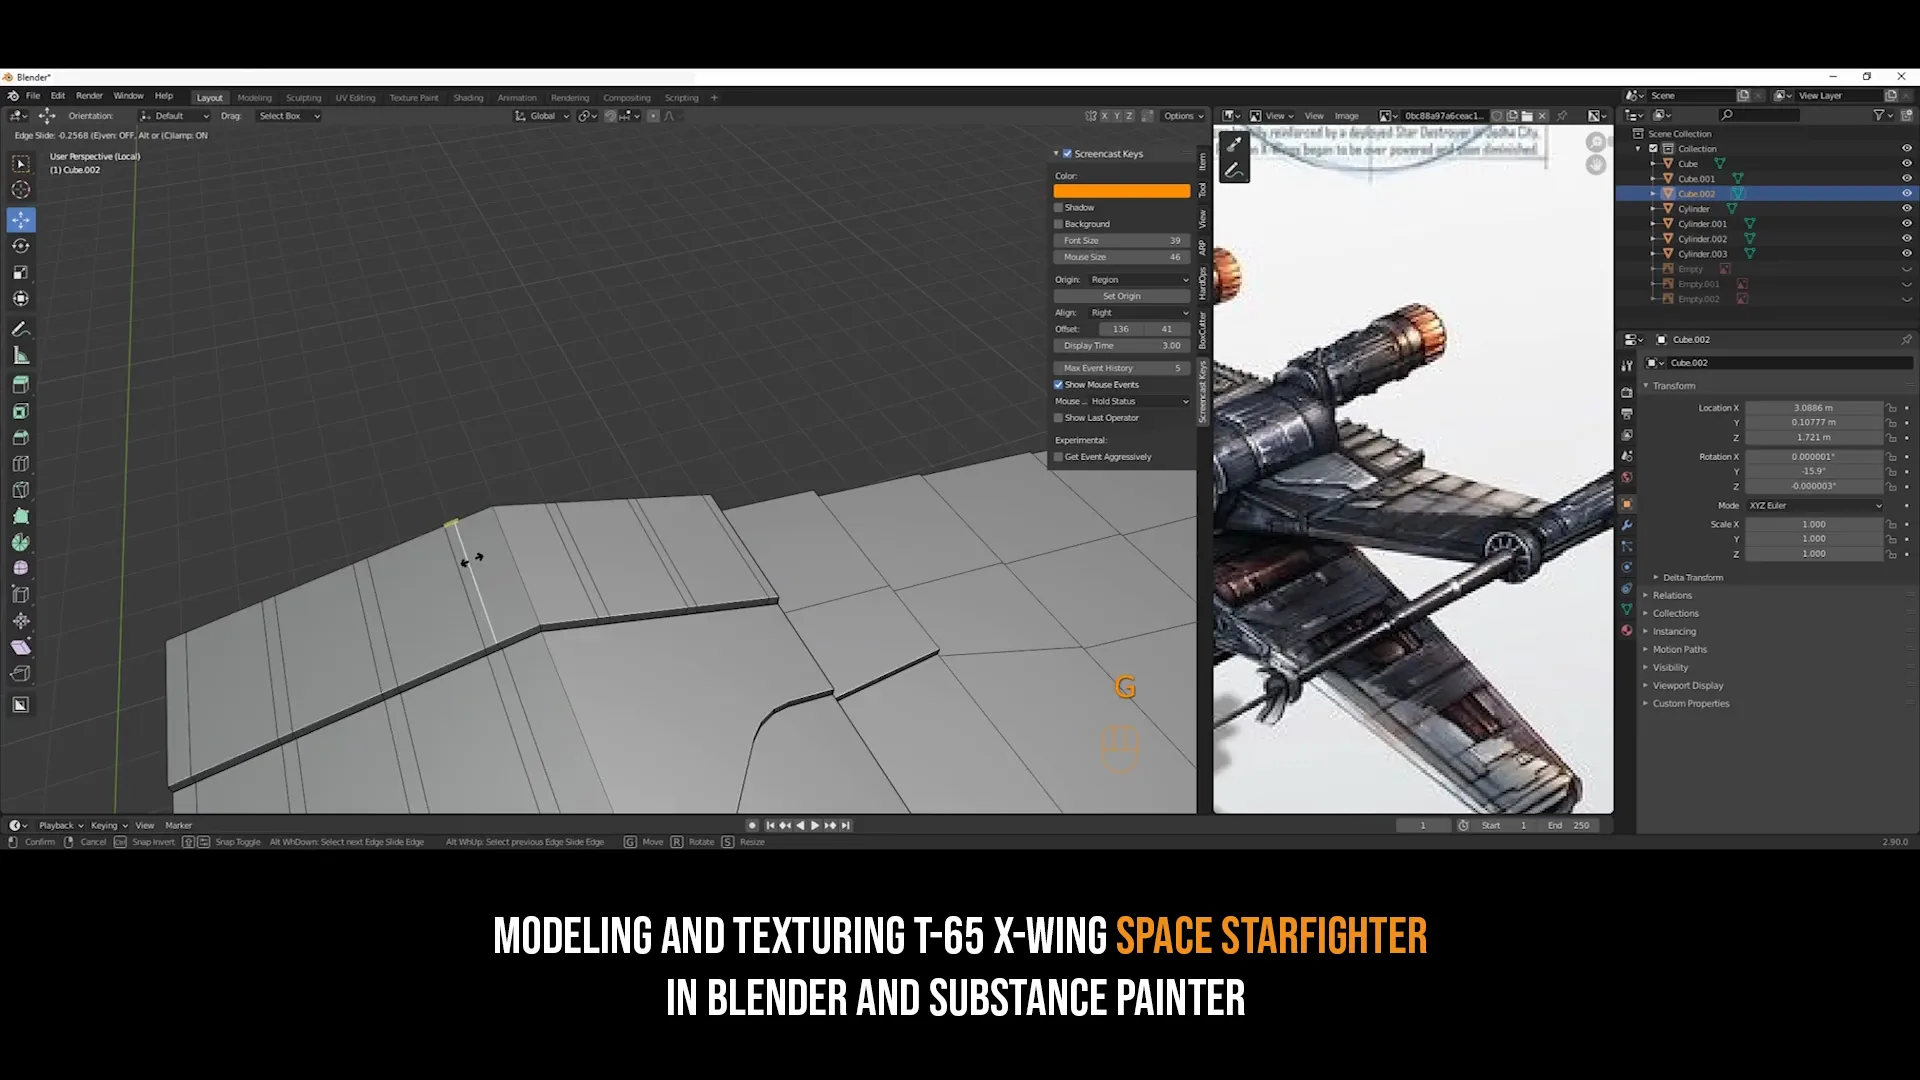Open the Drag Select Box dropdown
The image size is (1920, 1080).
[289, 116]
